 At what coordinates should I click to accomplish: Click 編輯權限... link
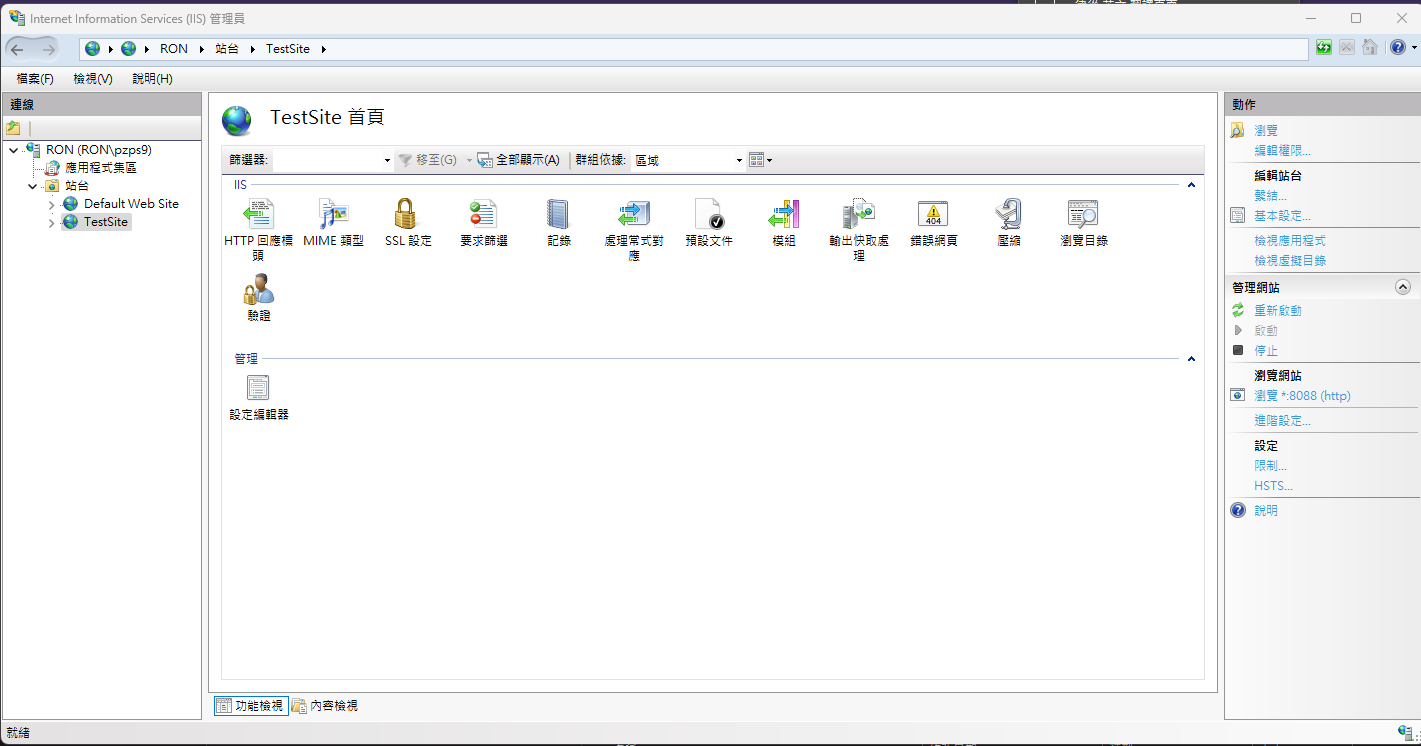(1283, 150)
